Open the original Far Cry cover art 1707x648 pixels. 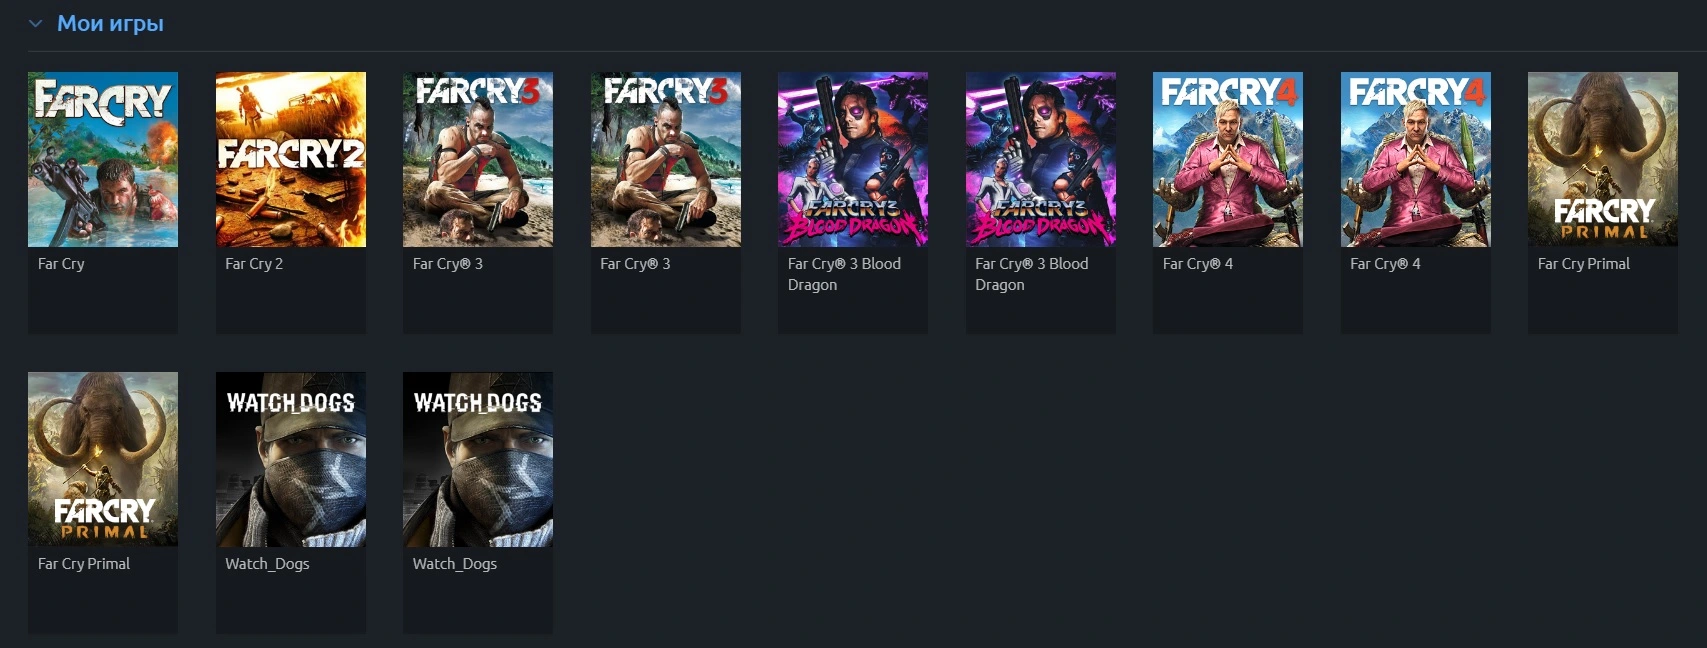click(x=103, y=159)
